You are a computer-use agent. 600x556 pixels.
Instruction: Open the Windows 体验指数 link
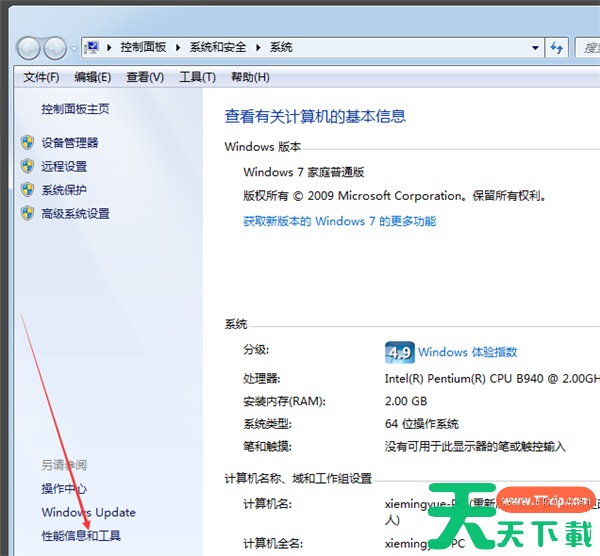[468, 352]
